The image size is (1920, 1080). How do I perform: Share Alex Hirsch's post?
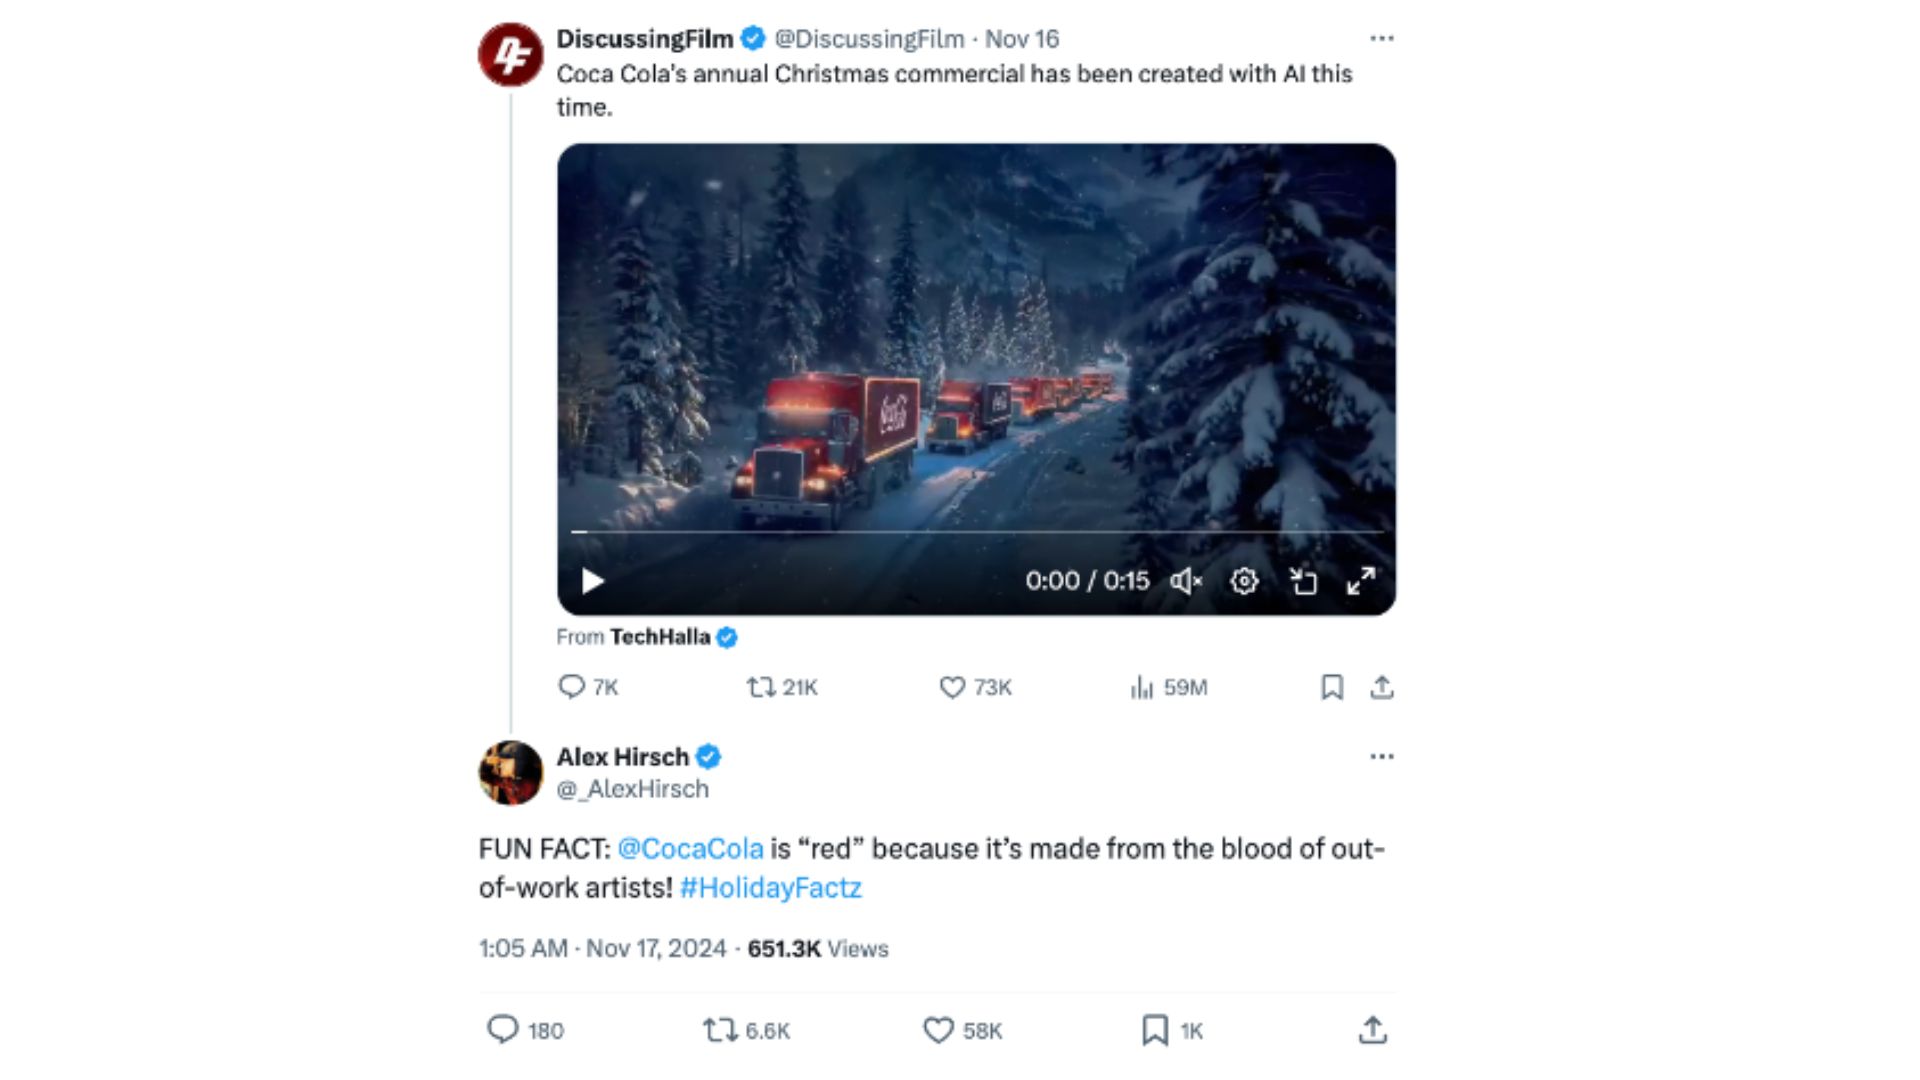[1373, 1030]
